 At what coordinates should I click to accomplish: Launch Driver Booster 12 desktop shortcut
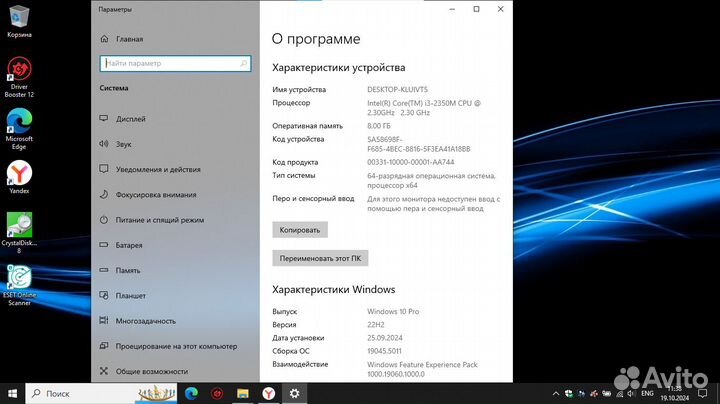(x=19, y=77)
